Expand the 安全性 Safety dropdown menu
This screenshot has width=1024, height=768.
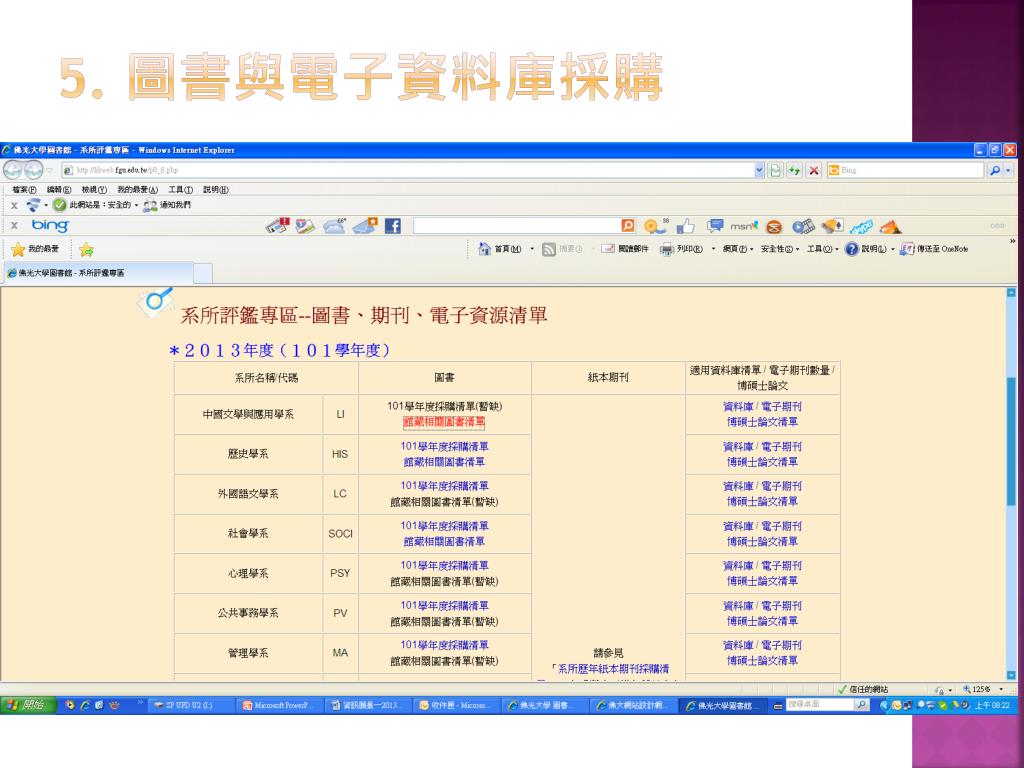[780, 249]
